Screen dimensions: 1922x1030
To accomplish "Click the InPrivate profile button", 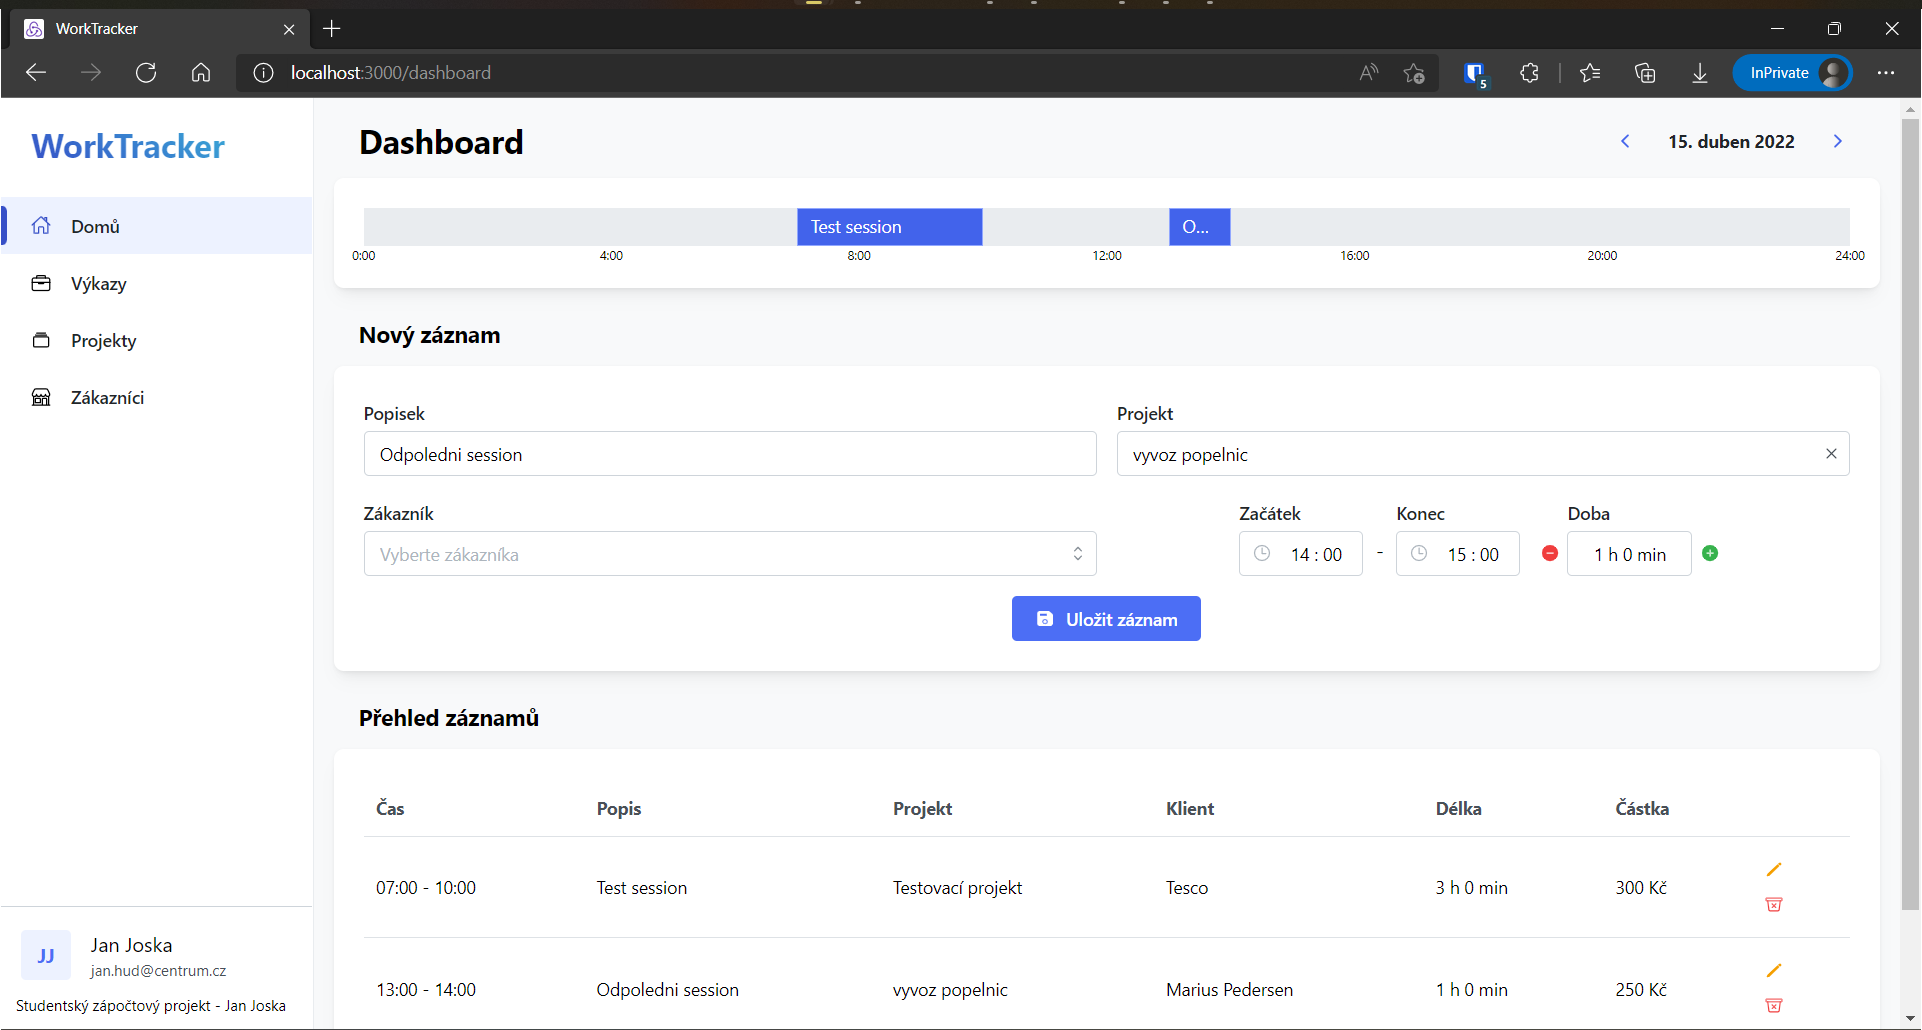I will coord(1792,72).
